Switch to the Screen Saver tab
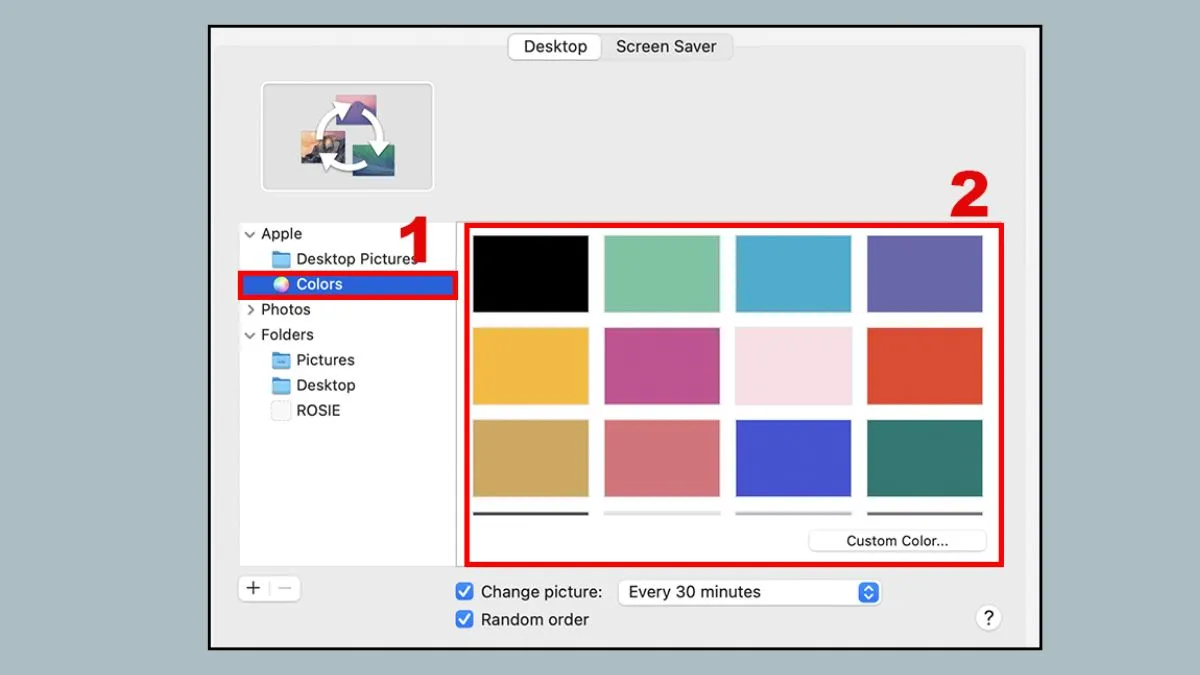 point(666,47)
